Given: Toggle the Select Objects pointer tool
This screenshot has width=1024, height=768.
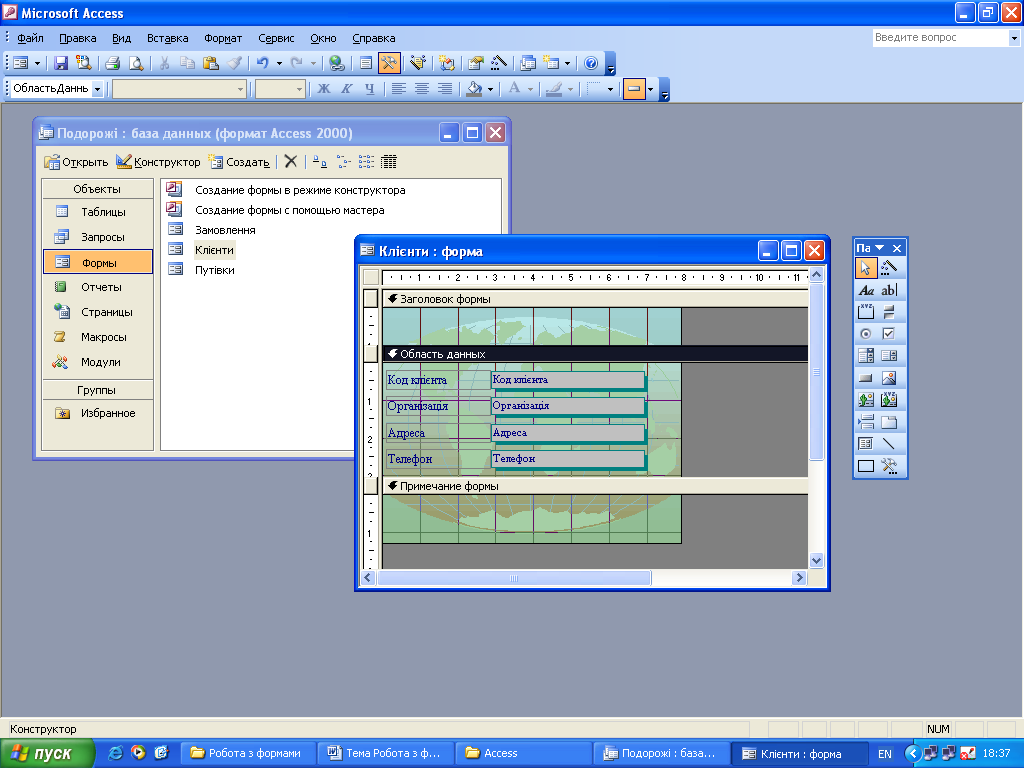Looking at the screenshot, I should coord(866,268).
